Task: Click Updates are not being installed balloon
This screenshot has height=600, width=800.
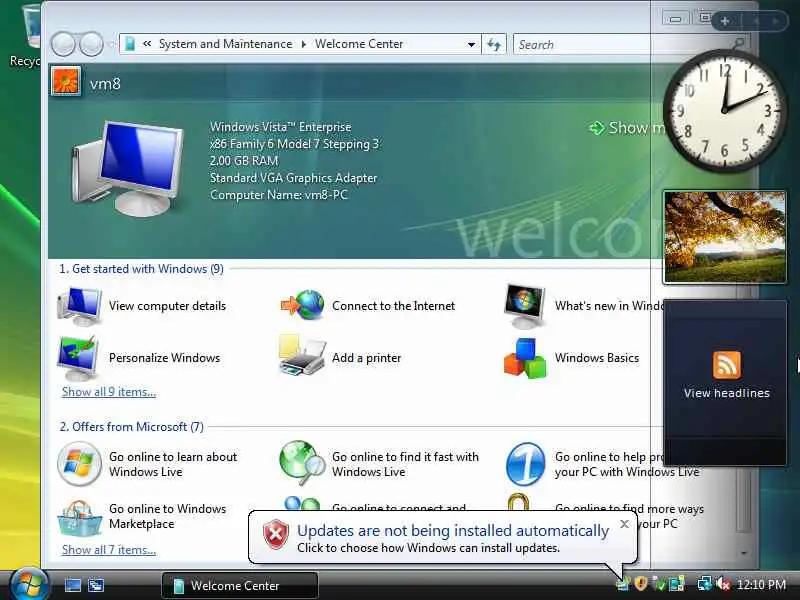Action: (442, 537)
